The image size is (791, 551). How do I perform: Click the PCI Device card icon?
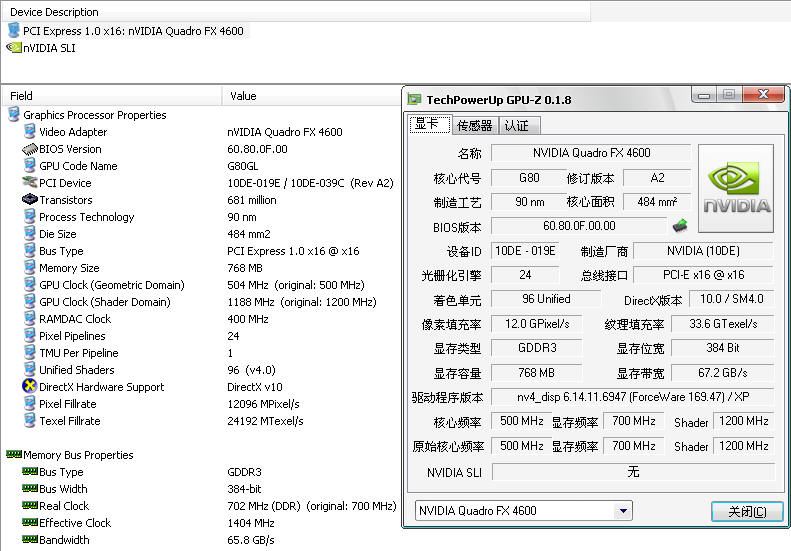click(x=30, y=182)
